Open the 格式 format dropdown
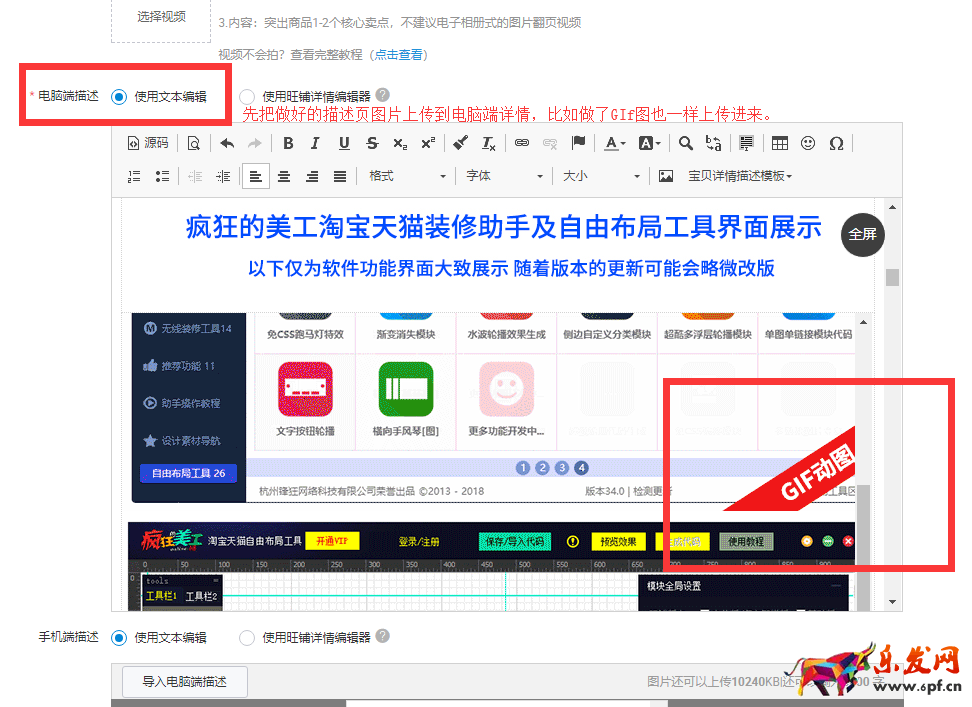This screenshot has width=972, height=707. click(x=407, y=176)
